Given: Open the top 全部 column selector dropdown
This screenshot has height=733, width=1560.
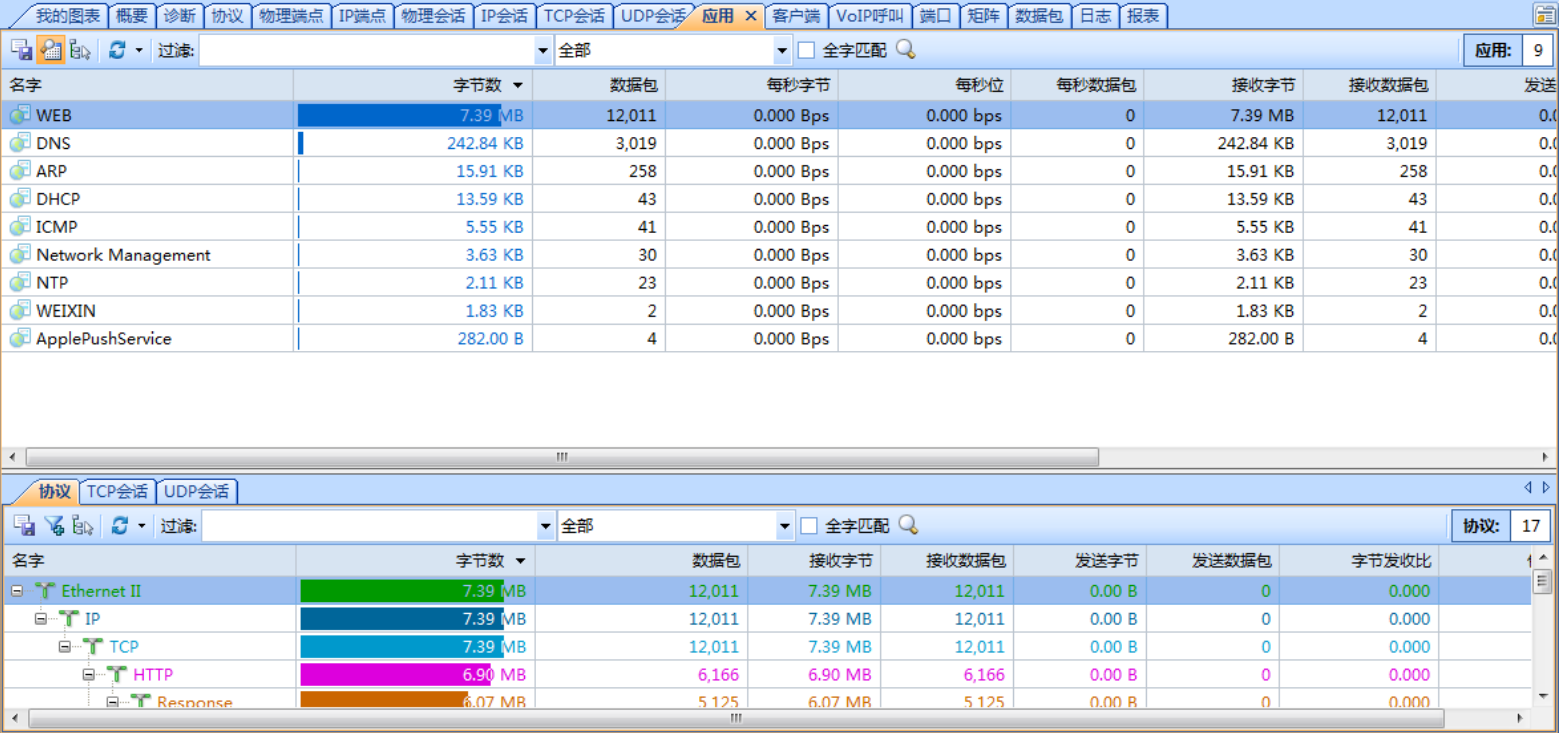Looking at the screenshot, I should pyautogui.click(x=782, y=50).
